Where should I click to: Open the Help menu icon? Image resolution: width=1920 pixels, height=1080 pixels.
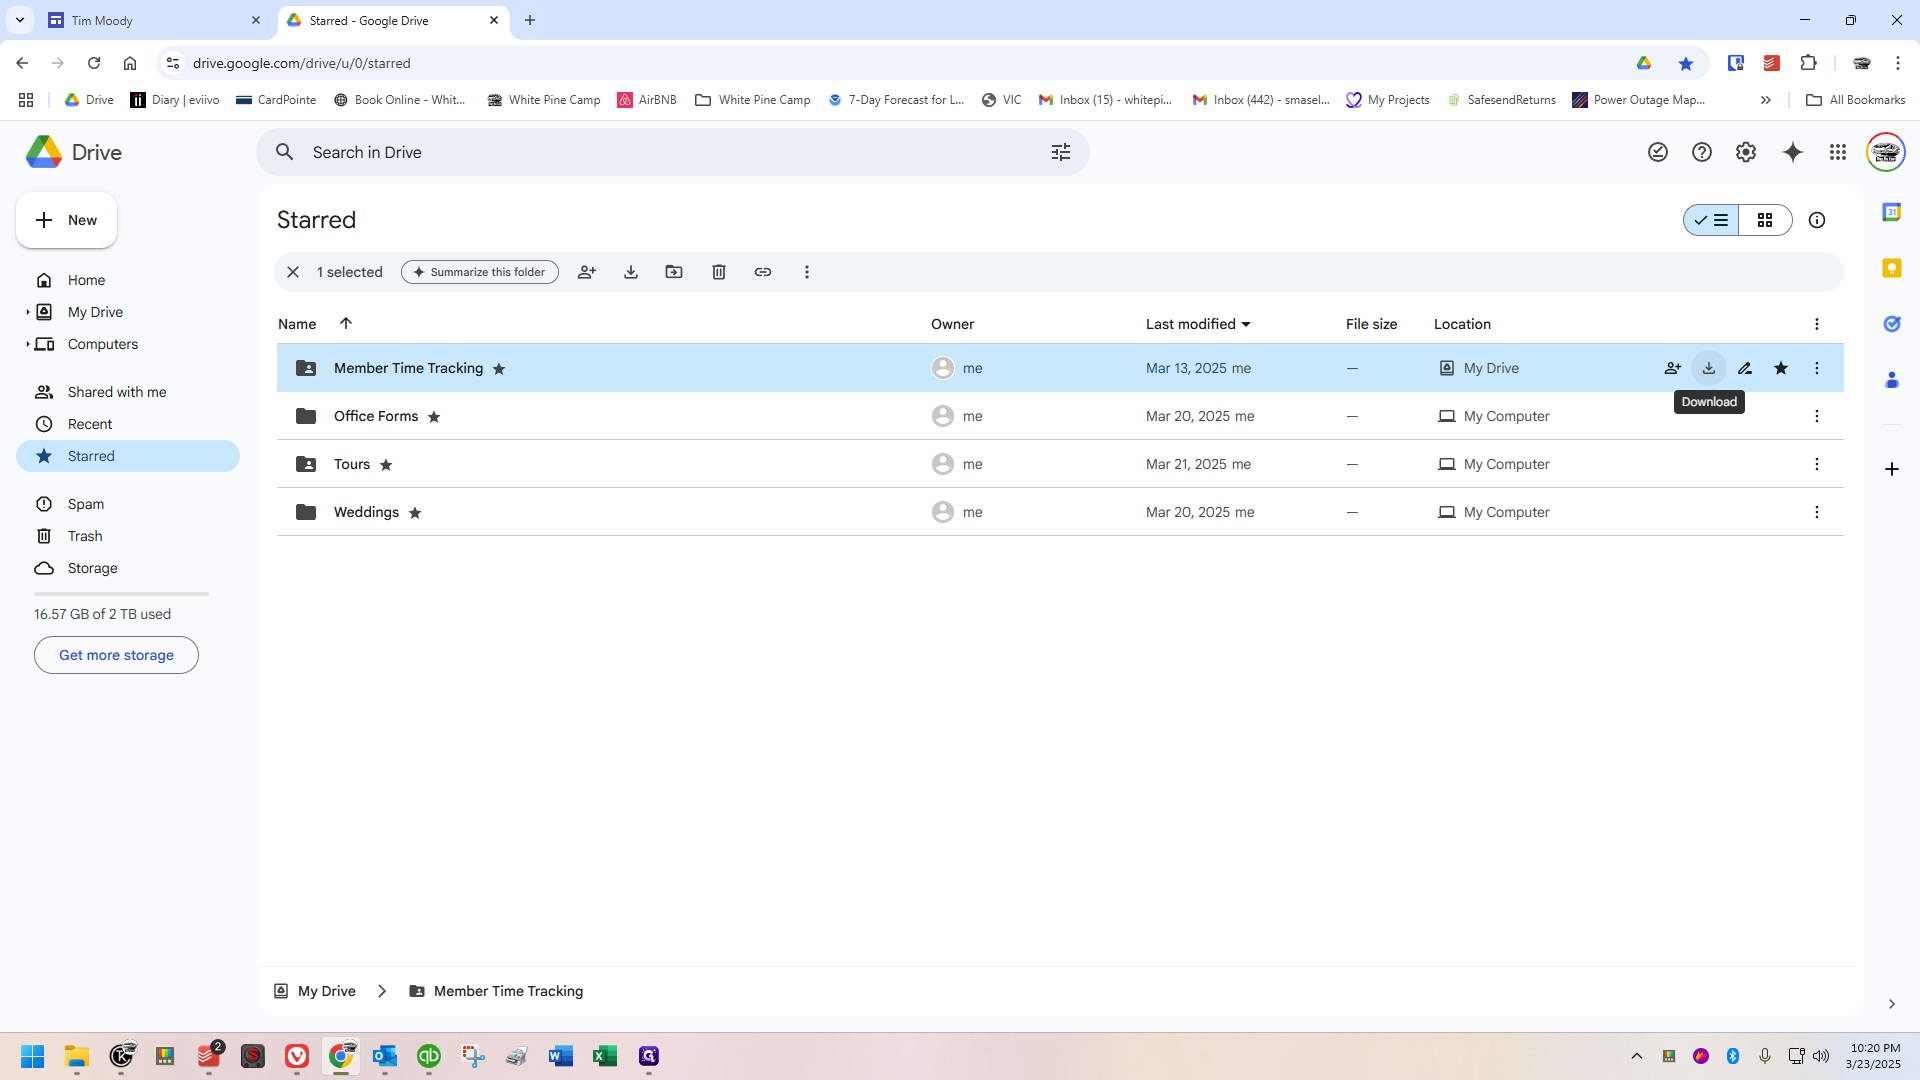pyautogui.click(x=1702, y=152)
